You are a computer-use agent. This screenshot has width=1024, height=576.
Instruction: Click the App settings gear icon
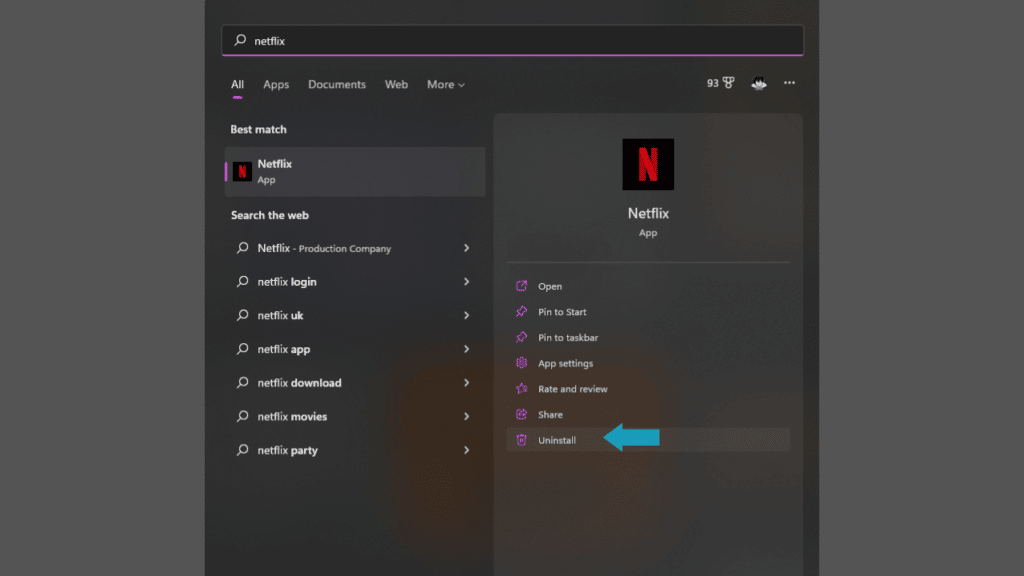(x=521, y=363)
